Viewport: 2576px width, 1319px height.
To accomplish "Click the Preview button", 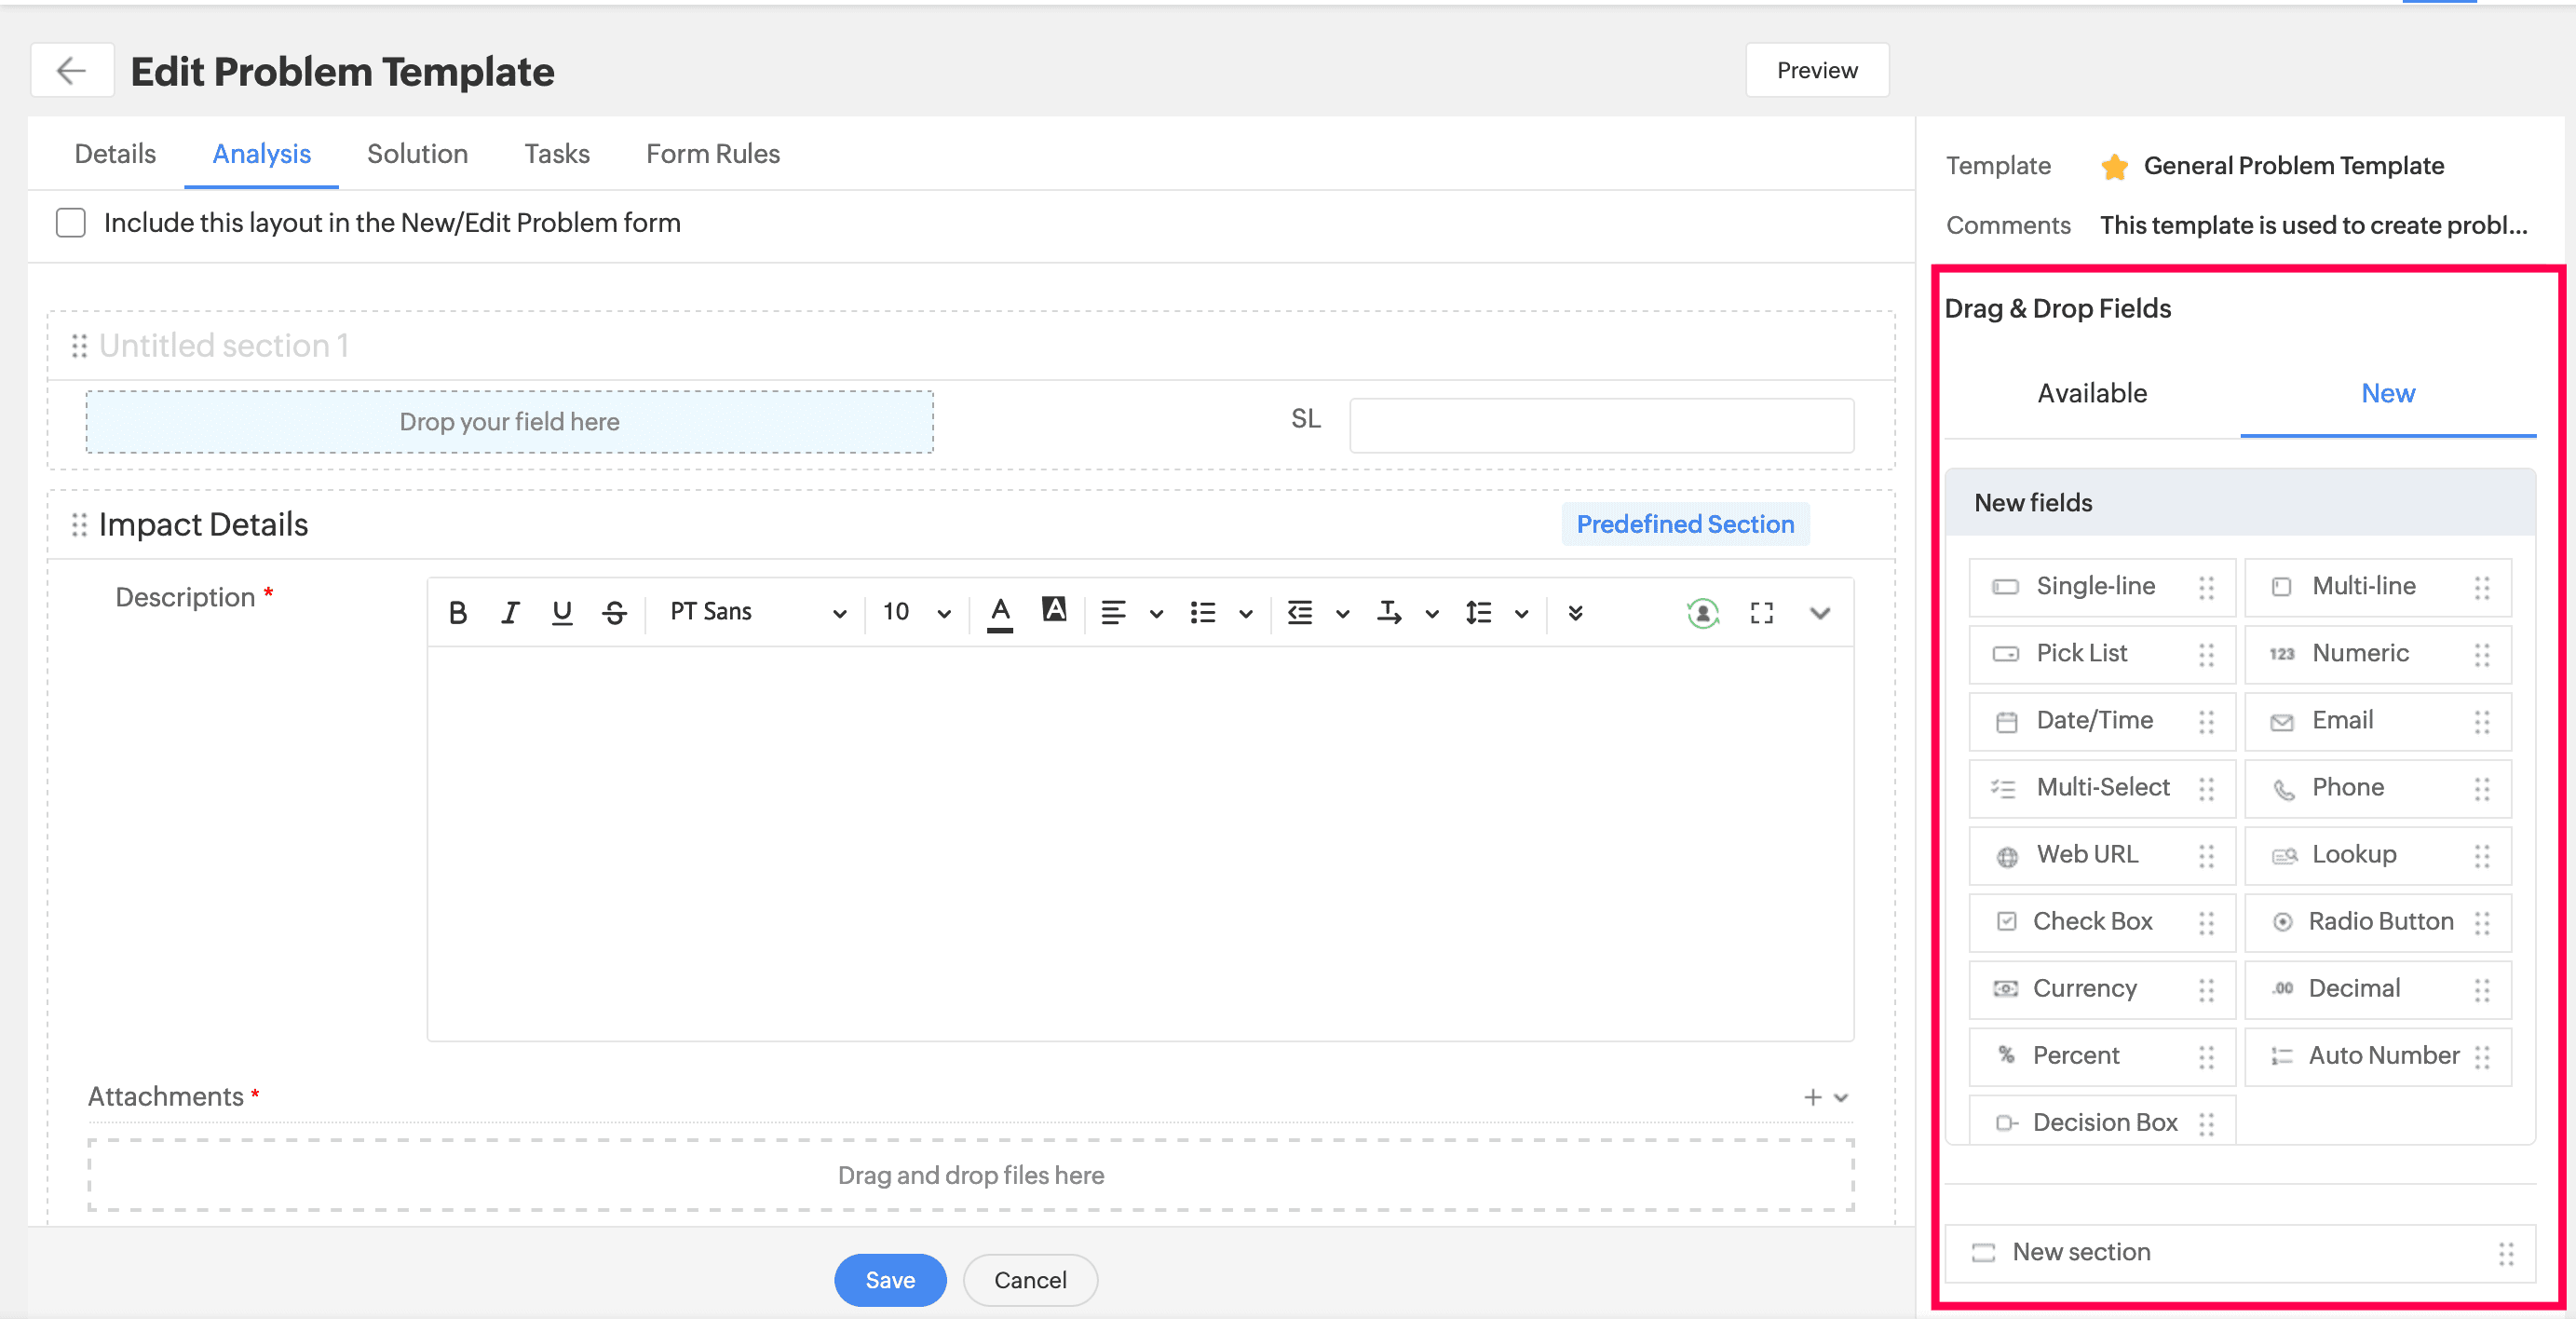I will pos(1816,71).
